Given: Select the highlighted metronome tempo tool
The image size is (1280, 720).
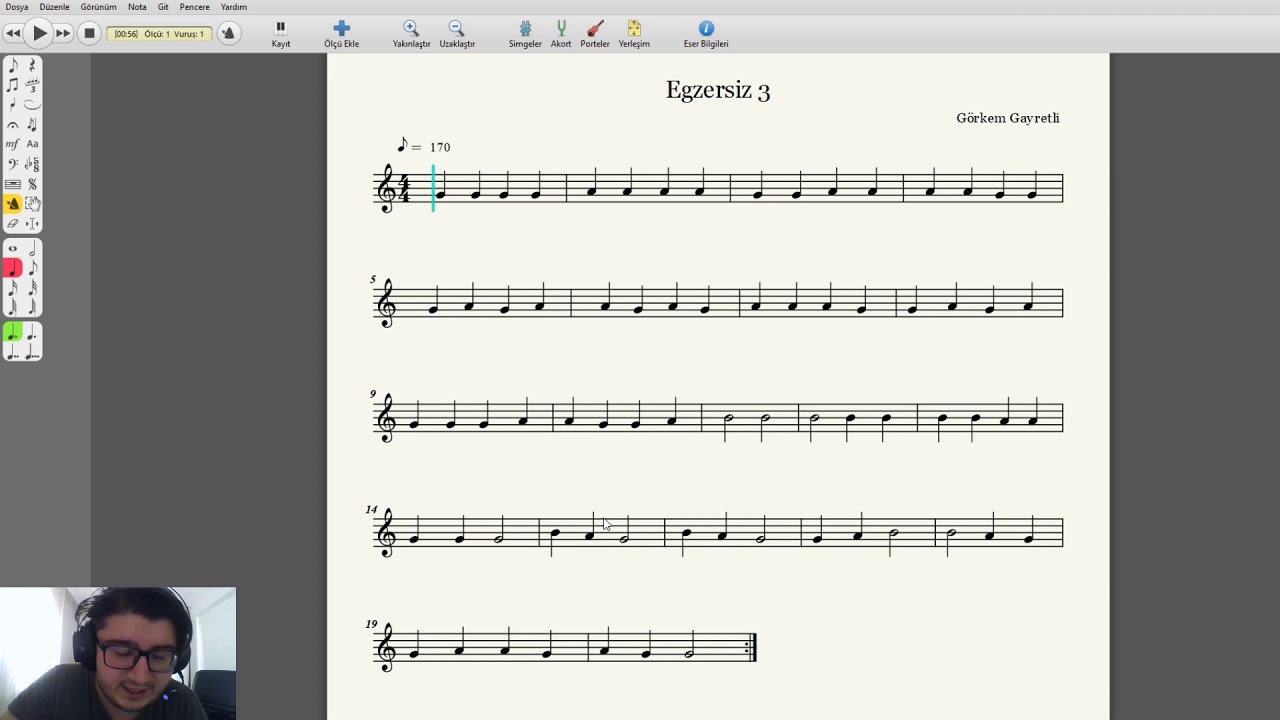Looking at the screenshot, I should tap(13, 203).
